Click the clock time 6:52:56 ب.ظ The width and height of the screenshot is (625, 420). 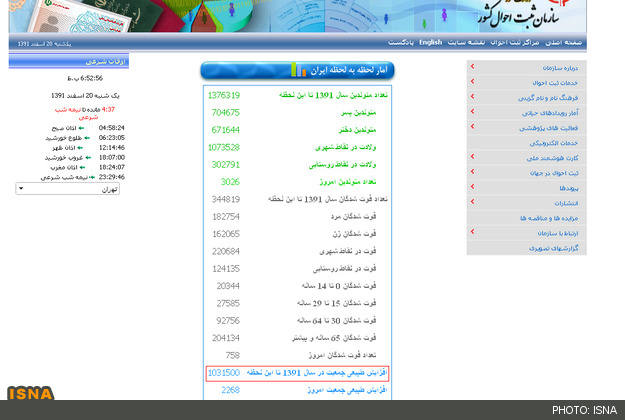[x=85, y=78]
